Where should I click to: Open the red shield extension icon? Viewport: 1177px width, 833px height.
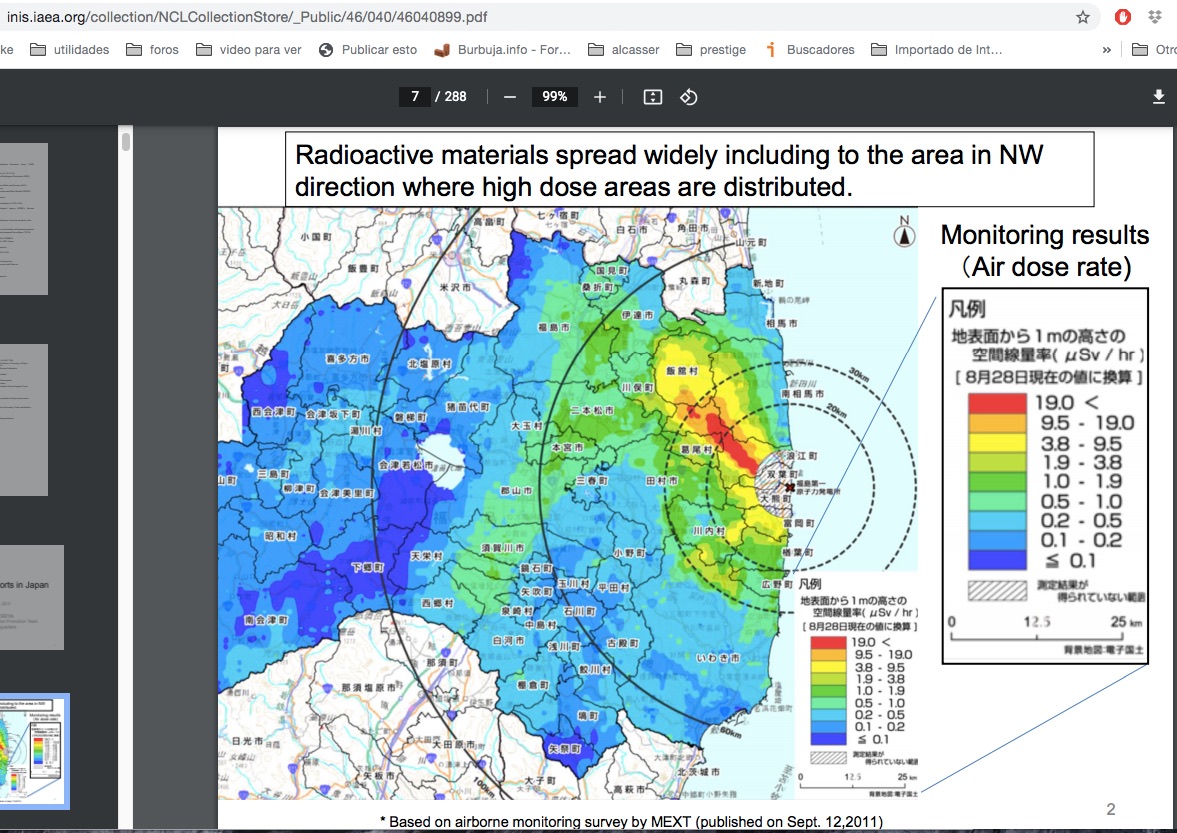click(1123, 17)
